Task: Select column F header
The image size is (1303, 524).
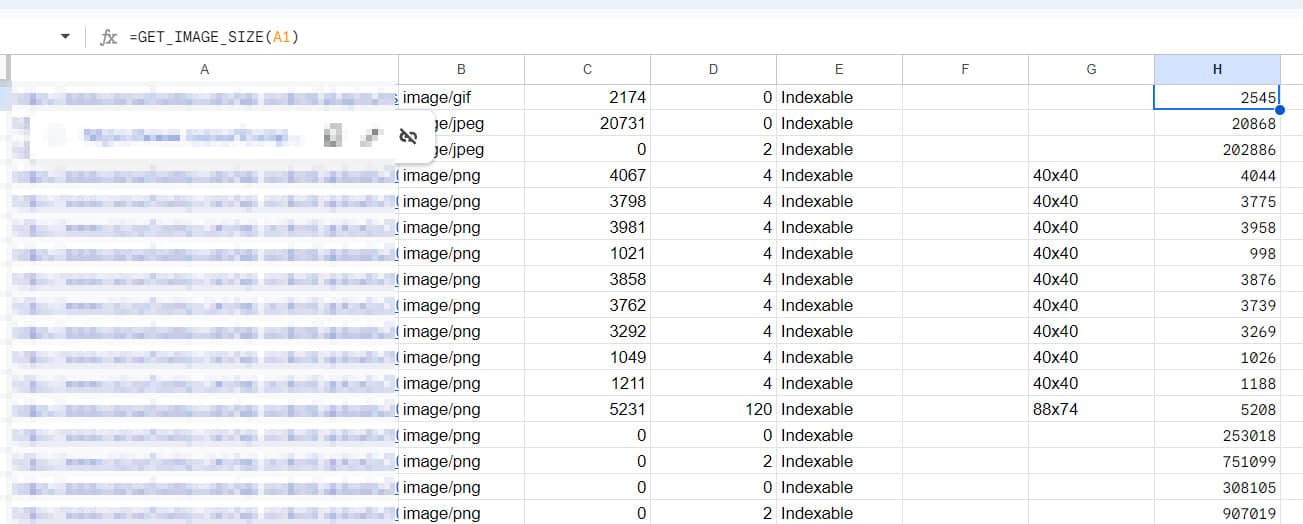Action: coord(965,69)
